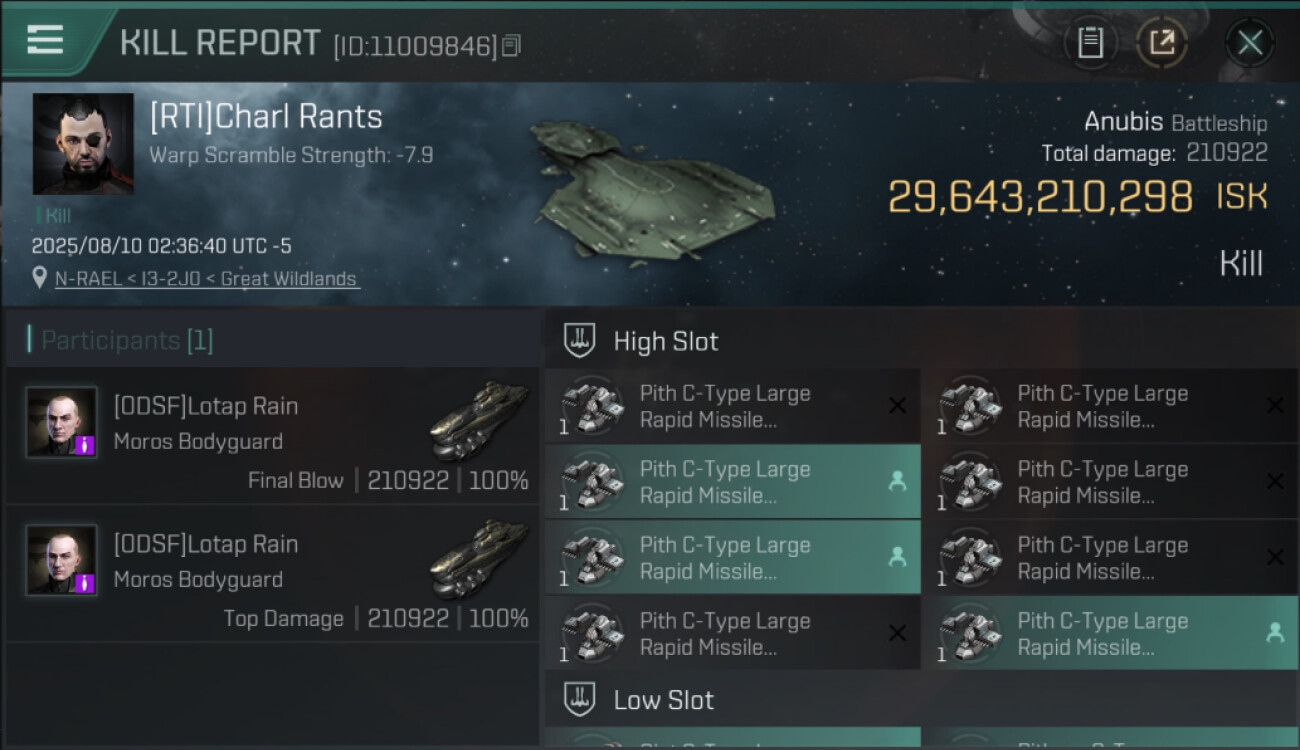Close the Kill Report panel

[x=1249, y=43]
